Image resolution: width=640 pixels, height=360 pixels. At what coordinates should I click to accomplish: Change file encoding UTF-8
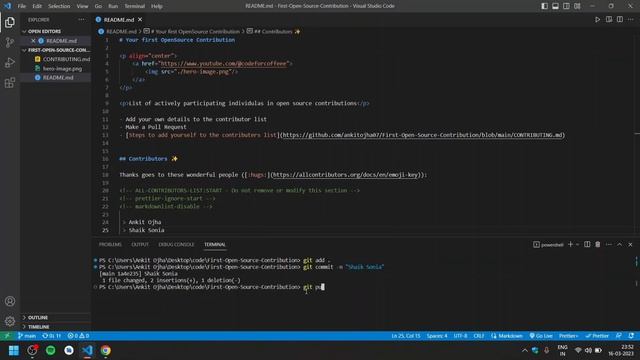[x=460, y=336]
